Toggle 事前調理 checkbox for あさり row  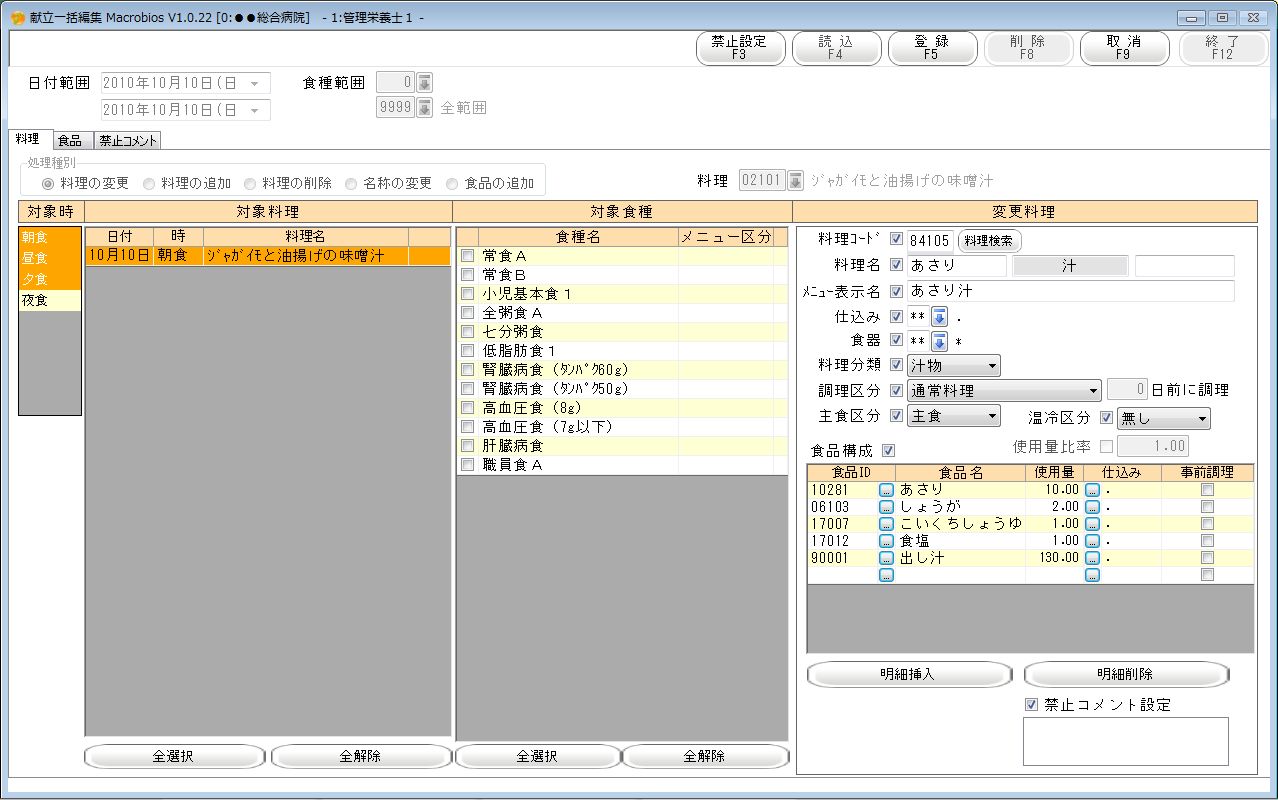(x=1207, y=490)
